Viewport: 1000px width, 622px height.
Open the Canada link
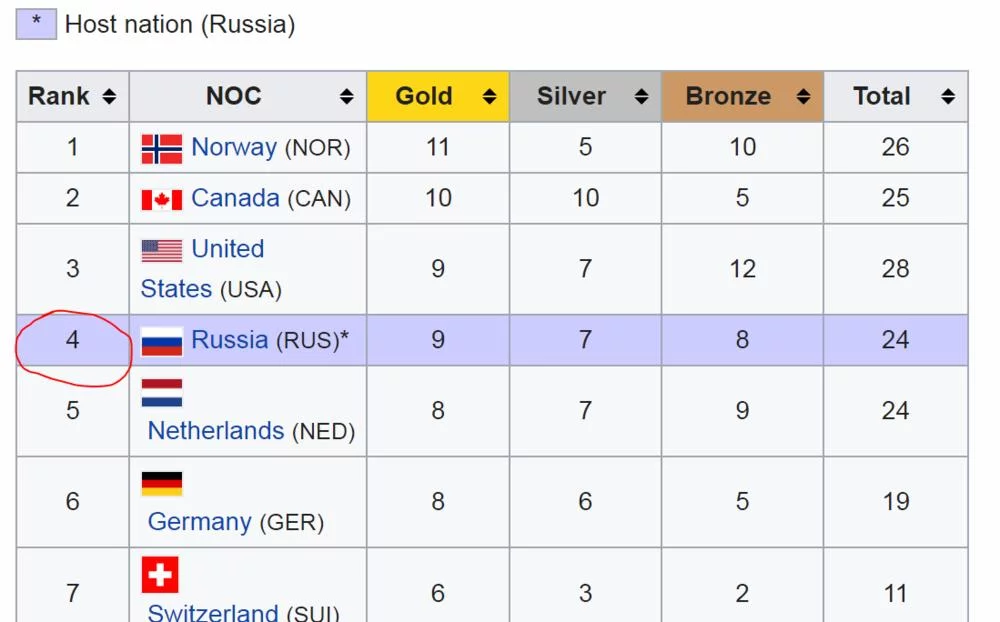tap(235, 199)
